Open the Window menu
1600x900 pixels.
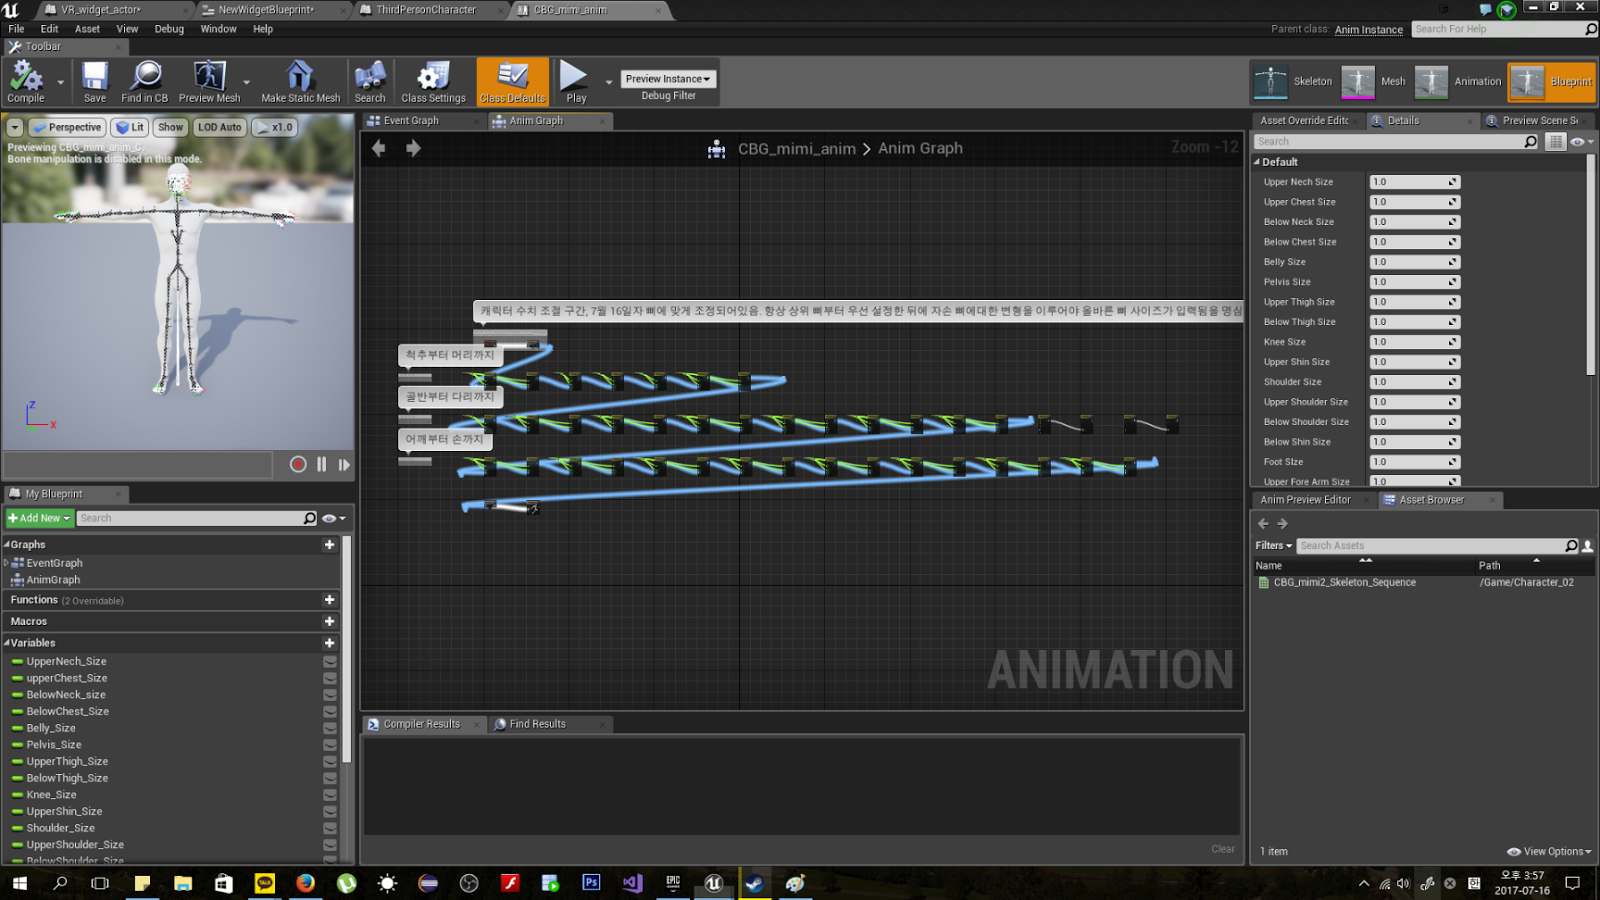[218, 29]
